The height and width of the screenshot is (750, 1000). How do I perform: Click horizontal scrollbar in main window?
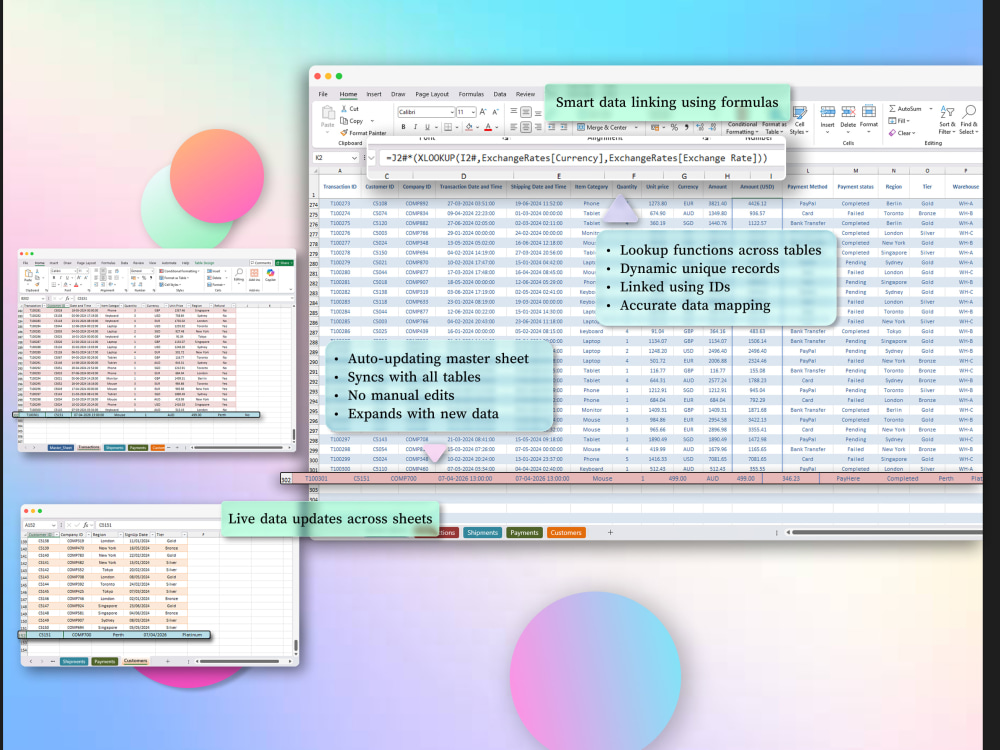(x=886, y=532)
